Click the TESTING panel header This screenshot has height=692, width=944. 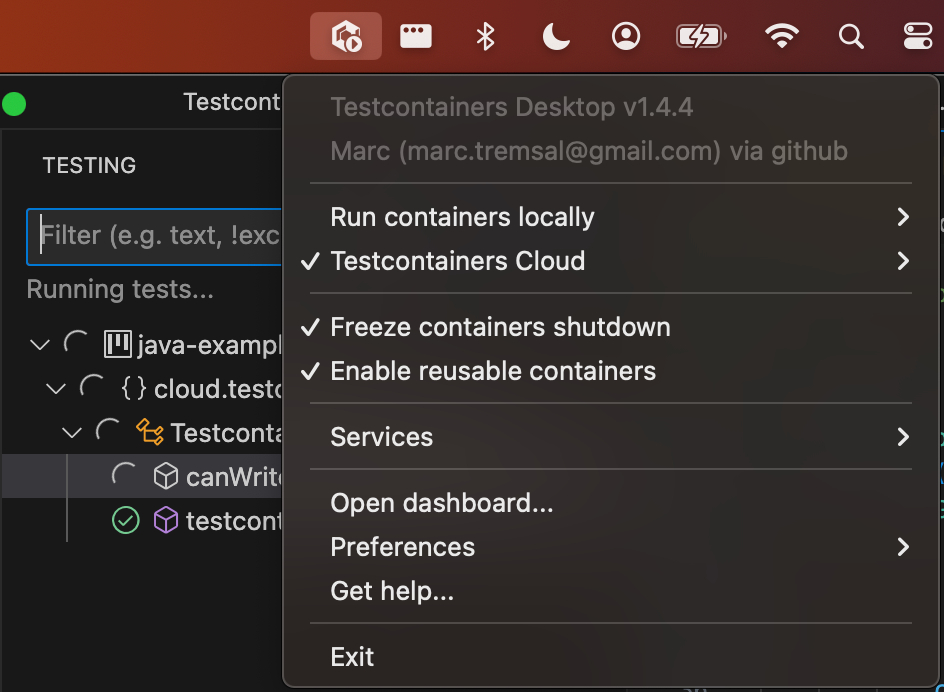89,165
